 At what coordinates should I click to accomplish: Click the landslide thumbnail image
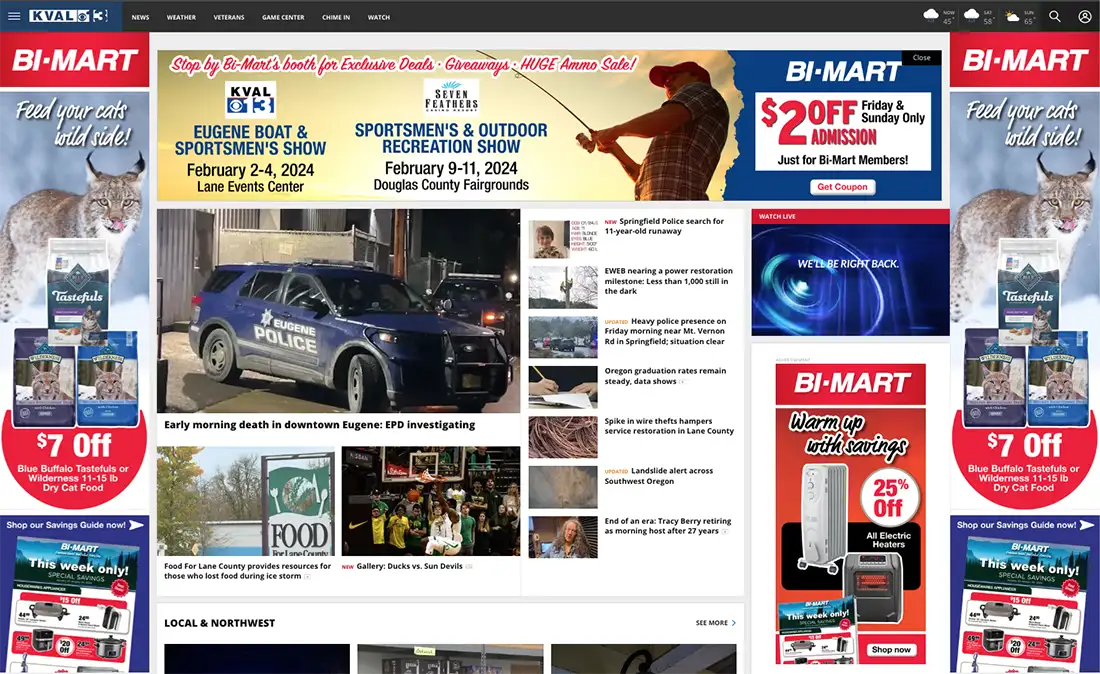563,487
